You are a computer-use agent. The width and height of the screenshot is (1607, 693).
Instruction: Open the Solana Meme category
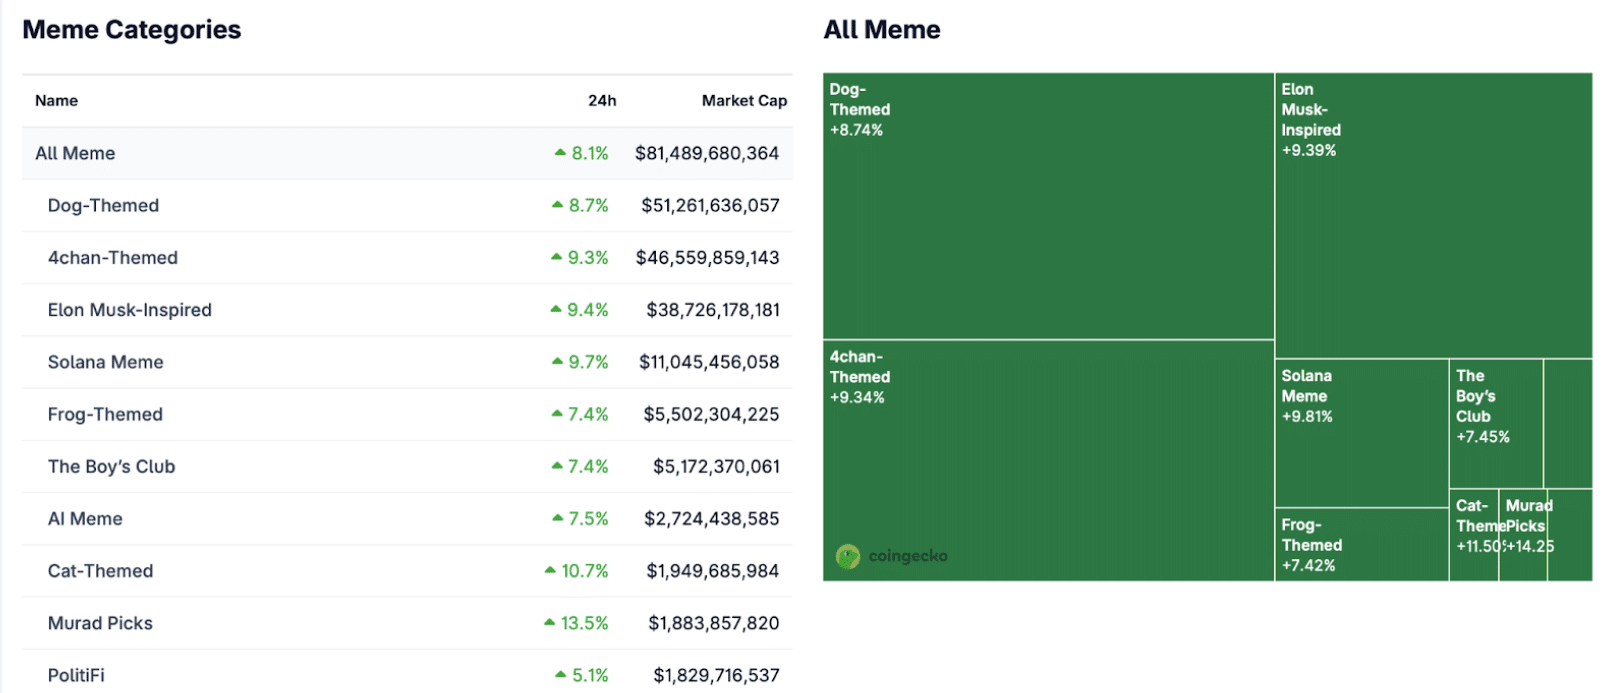[x=105, y=362]
